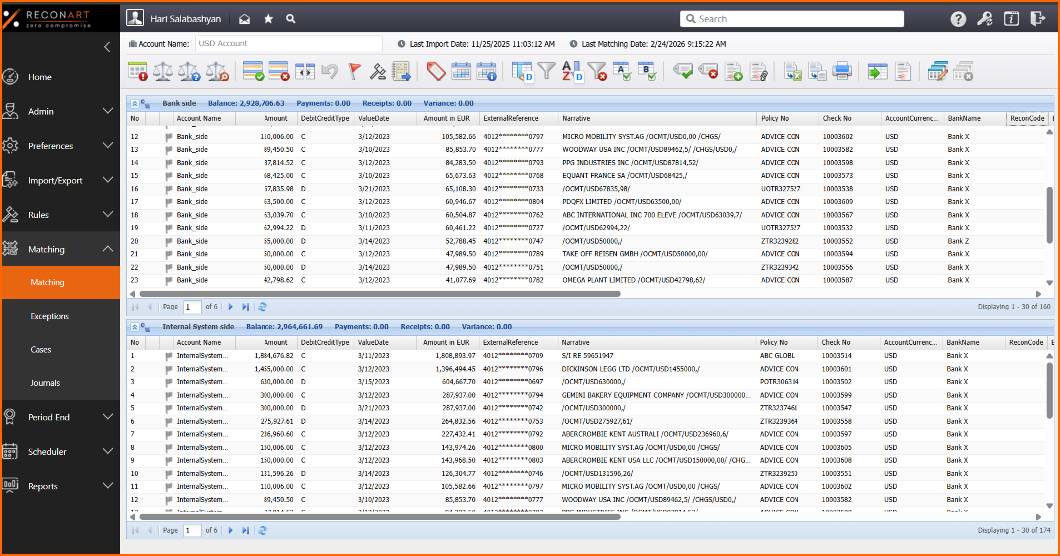Click the funnel filter icon

coord(546,71)
